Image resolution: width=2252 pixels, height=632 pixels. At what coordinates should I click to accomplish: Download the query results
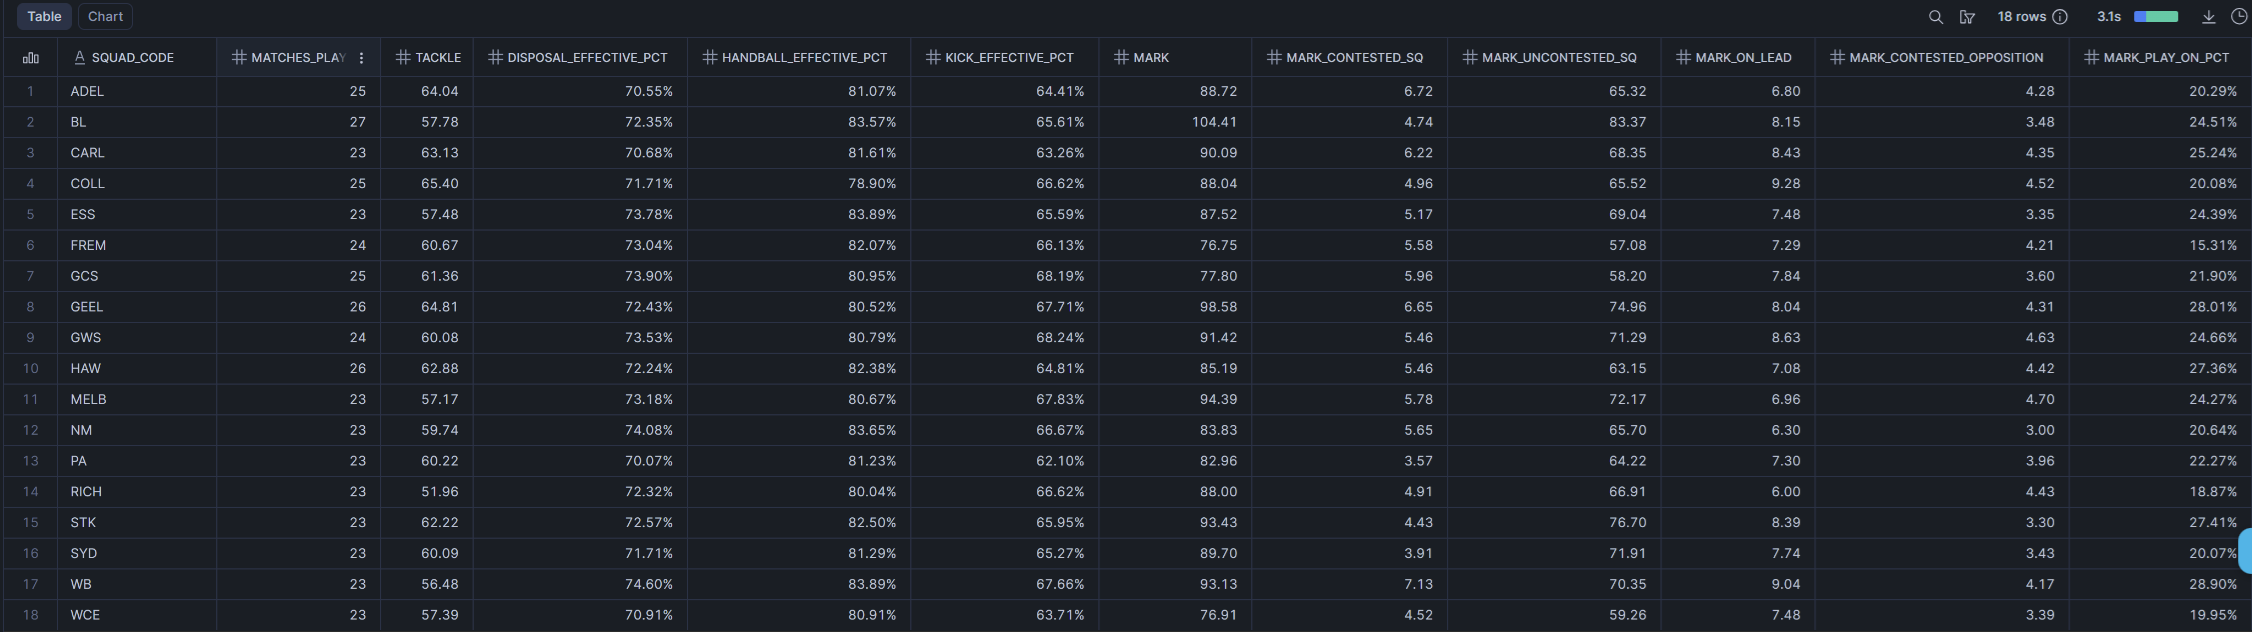coord(2209,17)
